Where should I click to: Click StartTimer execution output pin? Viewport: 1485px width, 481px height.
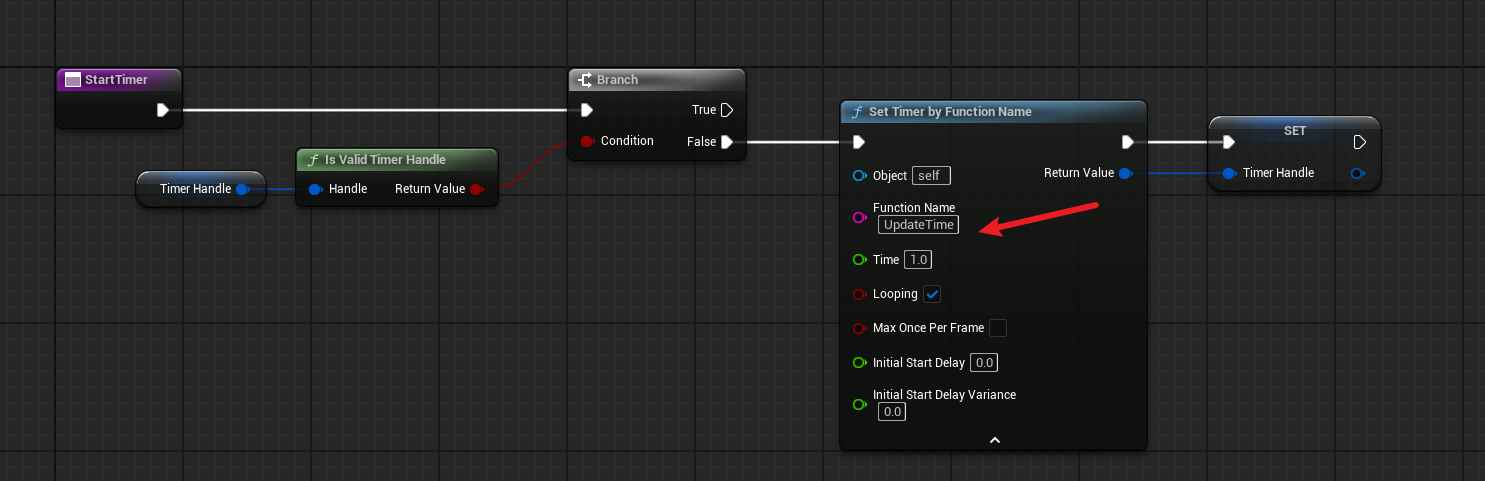[162, 110]
